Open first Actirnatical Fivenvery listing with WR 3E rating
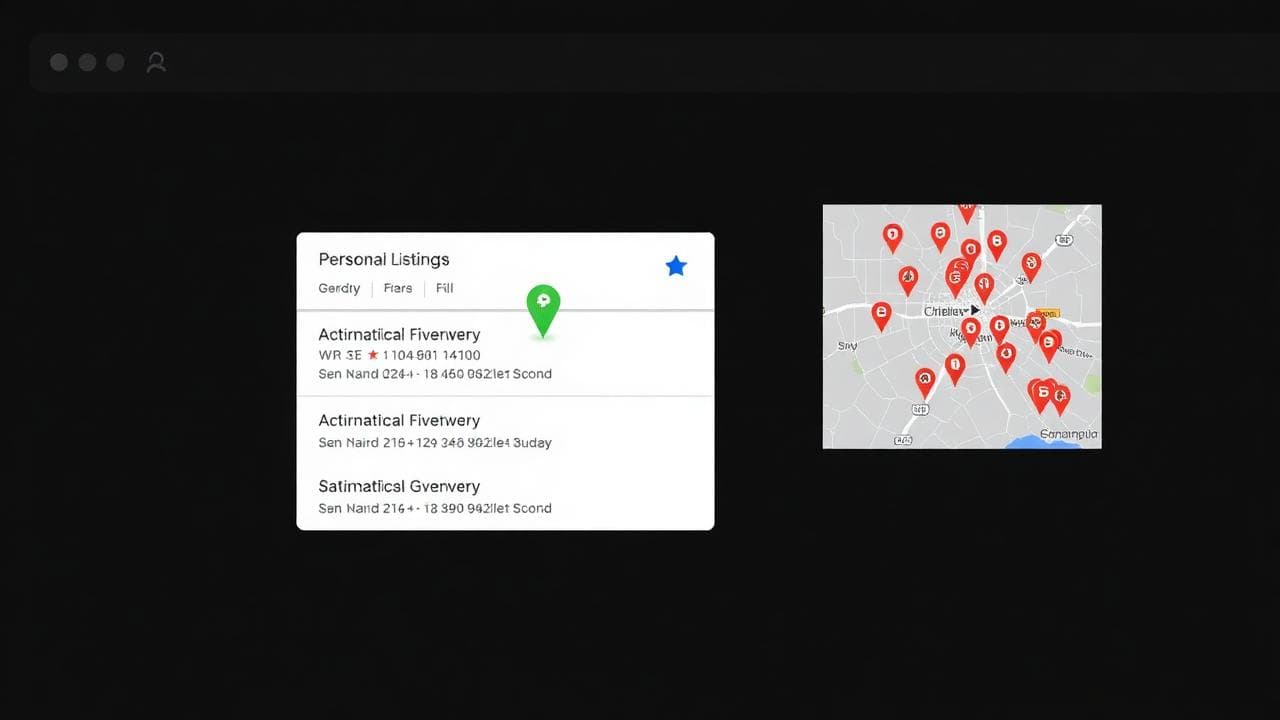1280x720 pixels. click(x=505, y=354)
